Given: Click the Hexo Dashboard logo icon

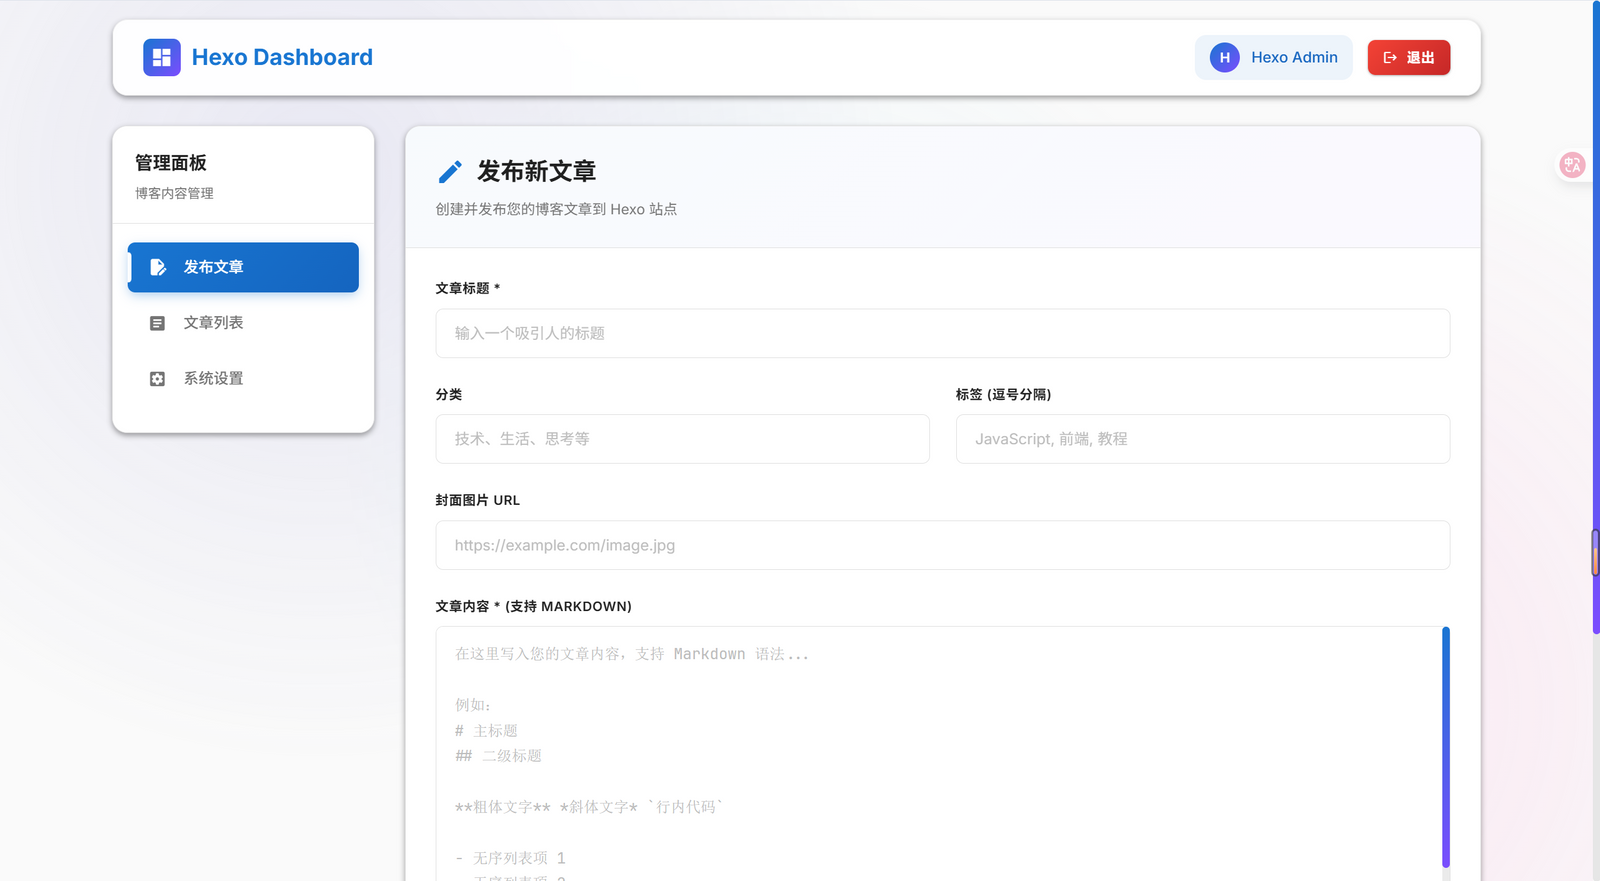Looking at the screenshot, I should point(161,57).
